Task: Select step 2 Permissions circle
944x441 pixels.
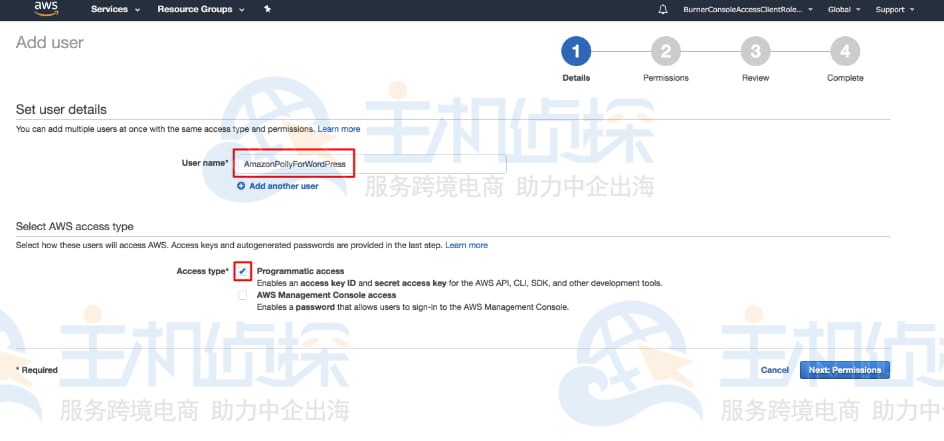Action: [x=666, y=52]
